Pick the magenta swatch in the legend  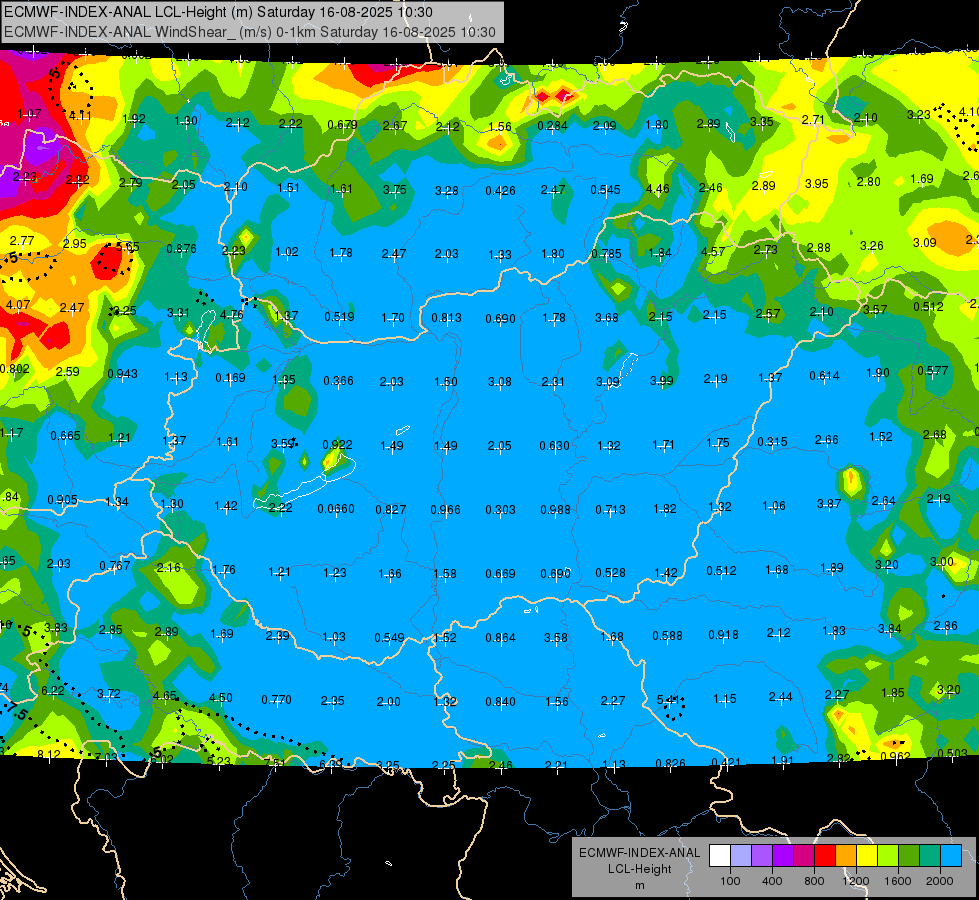tap(804, 855)
